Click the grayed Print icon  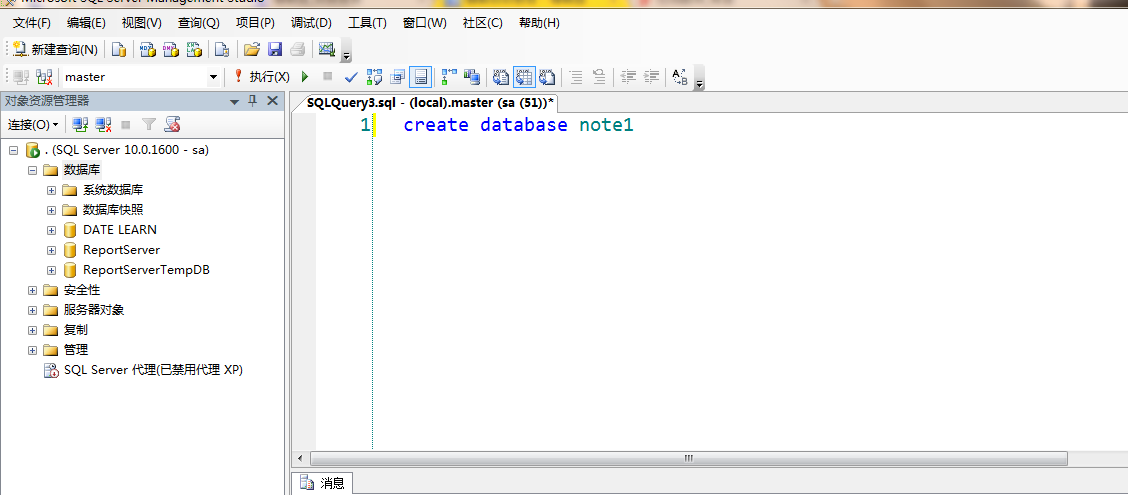tap(298, 50)
